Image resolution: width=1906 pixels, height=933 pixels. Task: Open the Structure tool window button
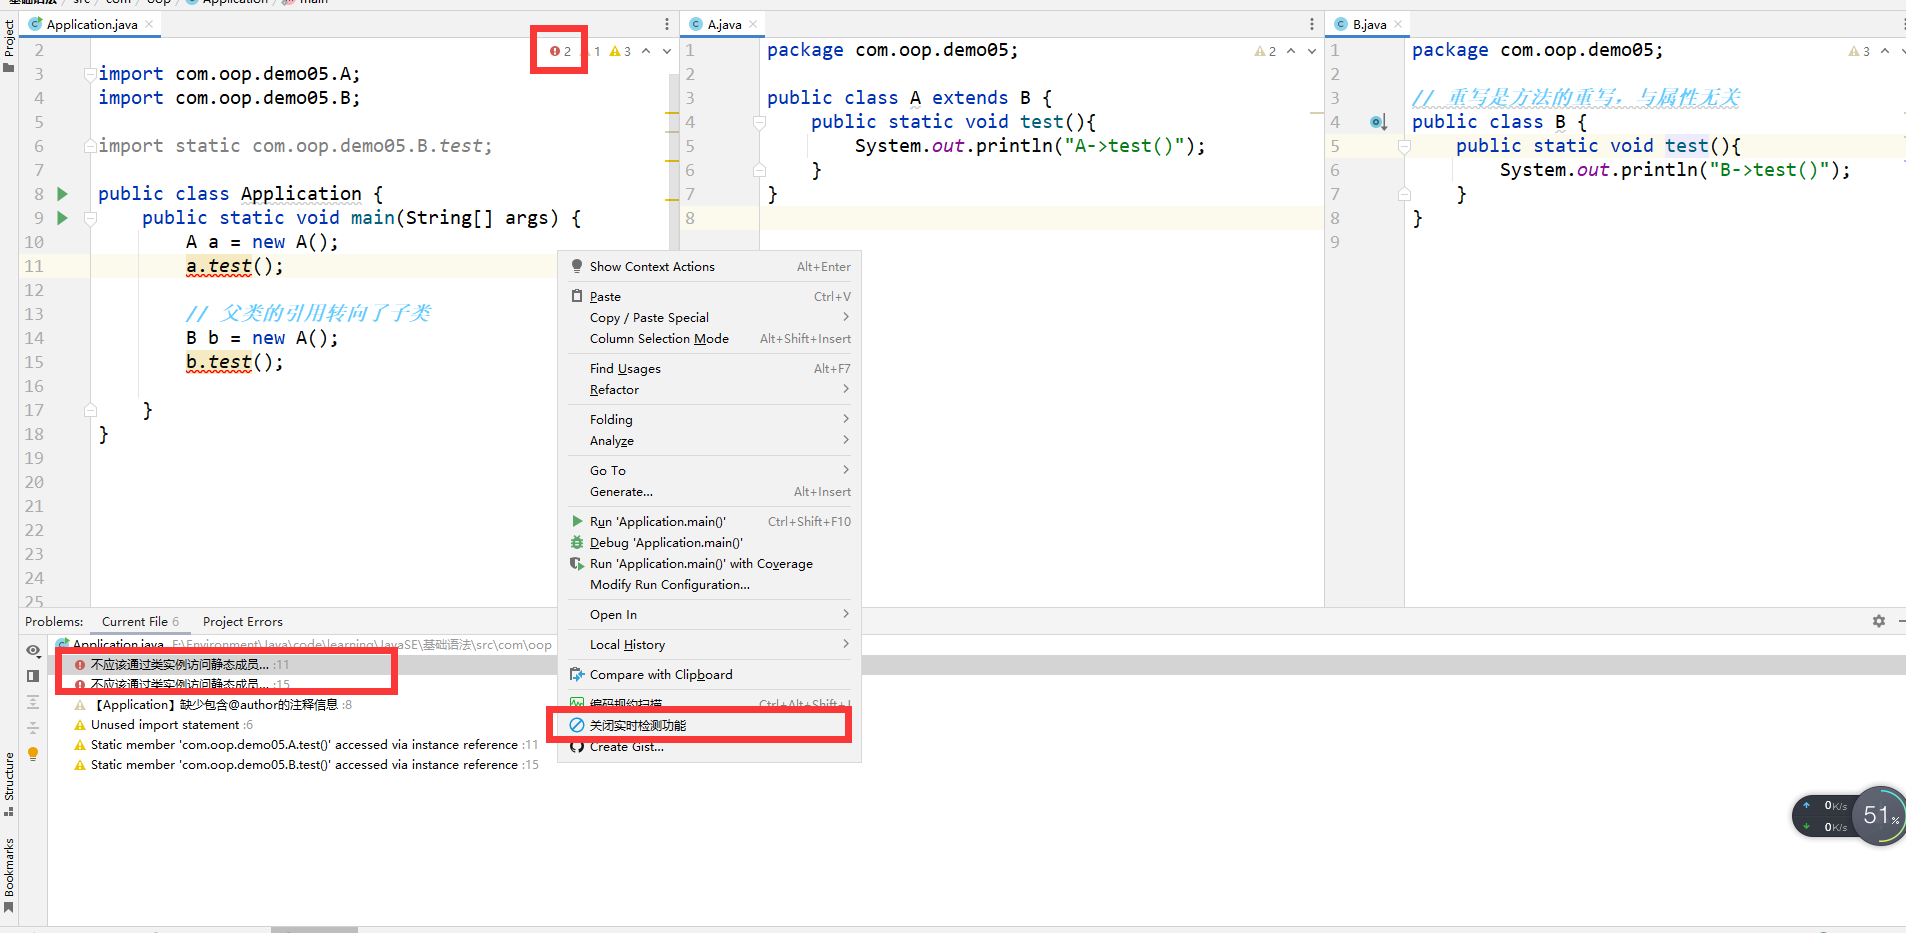click(9, 784)
